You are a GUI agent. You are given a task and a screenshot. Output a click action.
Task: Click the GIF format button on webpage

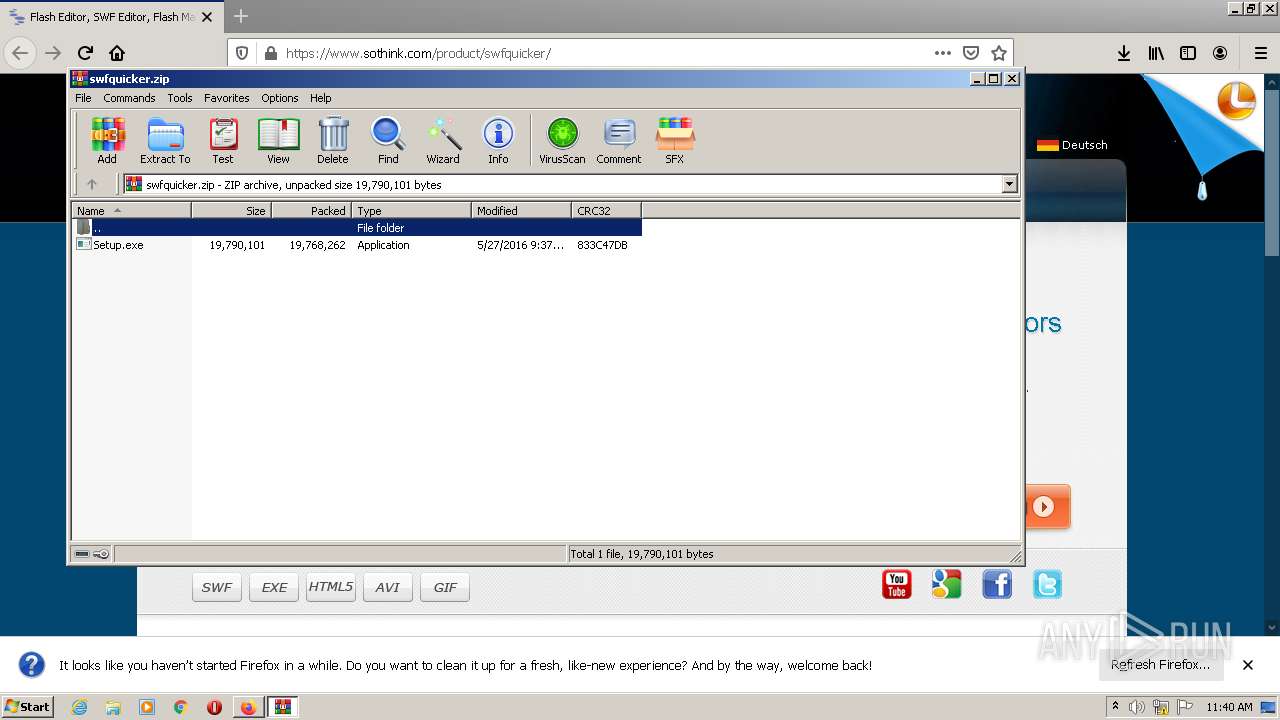pos(445,588)
